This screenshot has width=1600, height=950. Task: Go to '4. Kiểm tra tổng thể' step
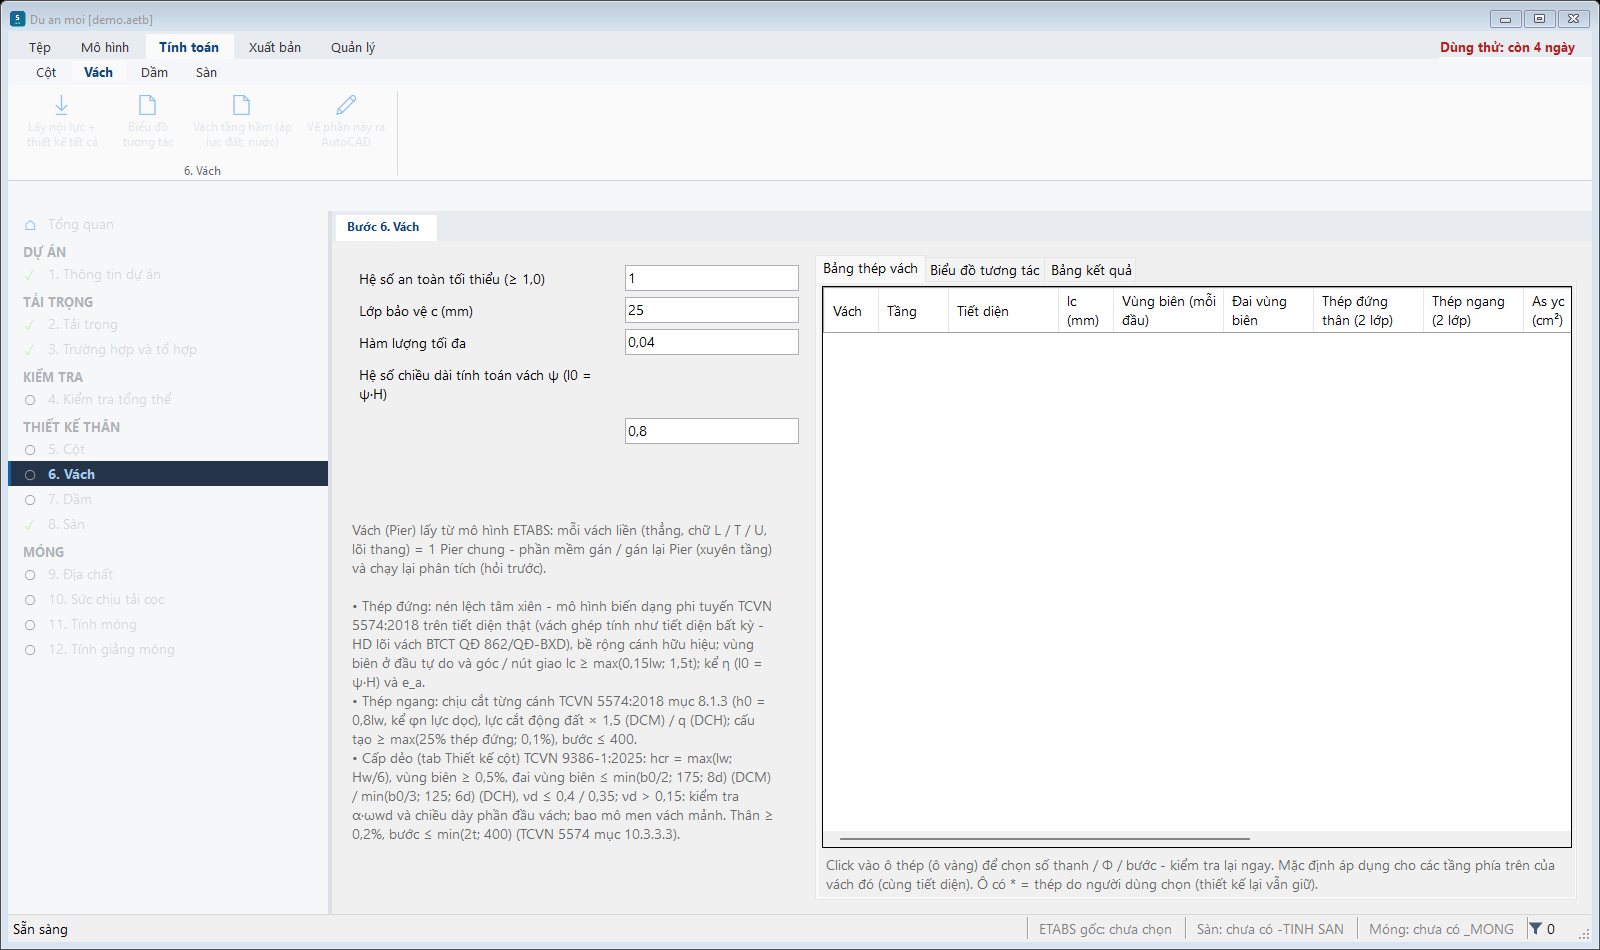(x=110, y=399)
